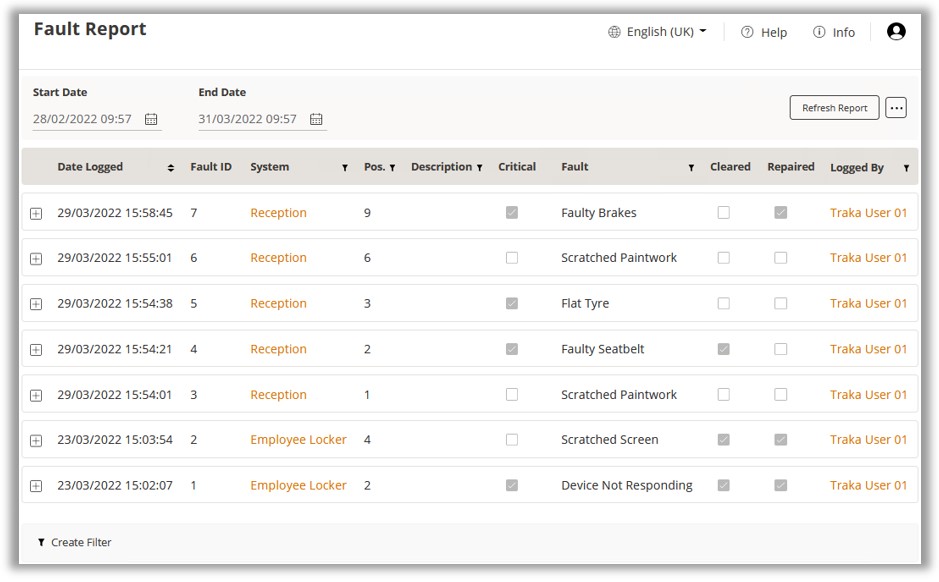Image resolution: width=939 pixels, height=582 pixels.
Task: Open the End Date calendar picker
Action: (316, 119)
